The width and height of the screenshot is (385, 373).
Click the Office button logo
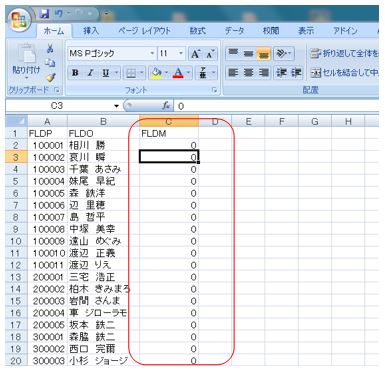(x=19, y=20)
